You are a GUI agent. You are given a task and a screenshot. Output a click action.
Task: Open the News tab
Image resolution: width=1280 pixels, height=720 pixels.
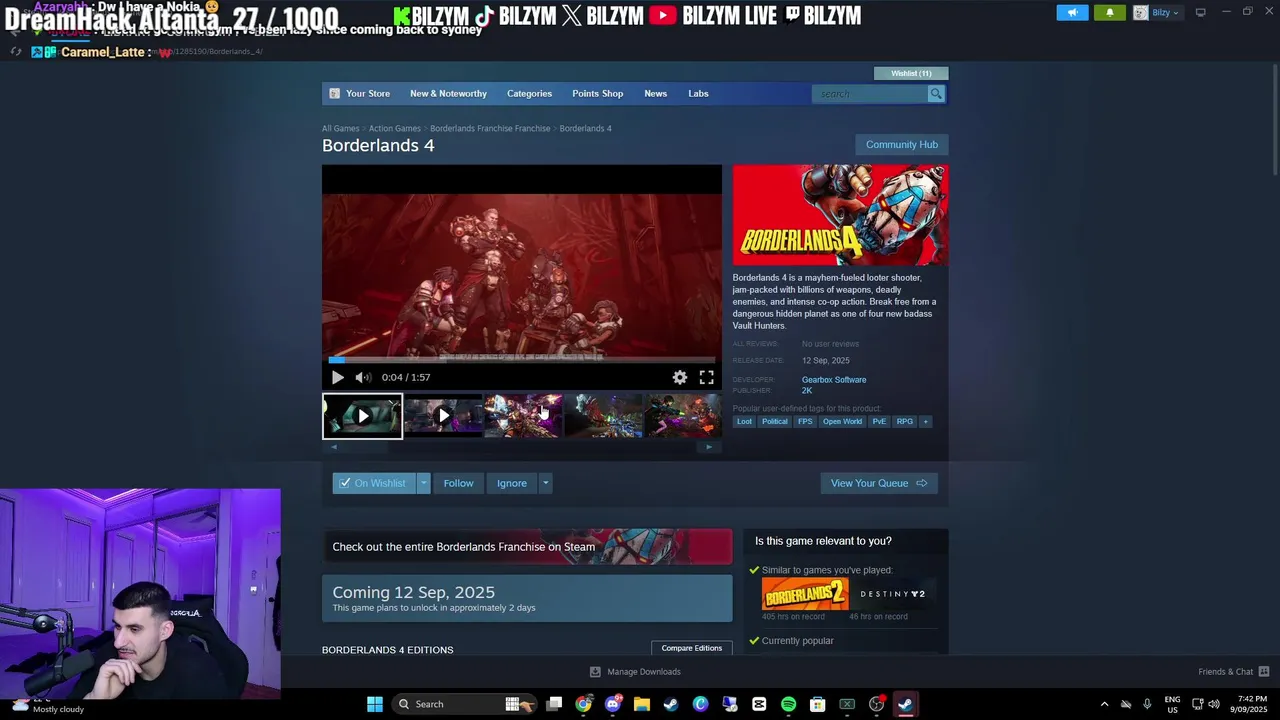click(x=655, y=93)
